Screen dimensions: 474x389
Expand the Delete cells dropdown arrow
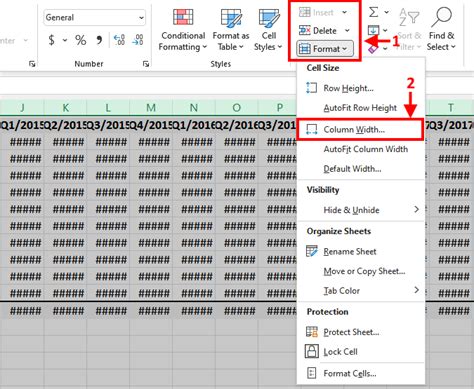click(347, 31)
